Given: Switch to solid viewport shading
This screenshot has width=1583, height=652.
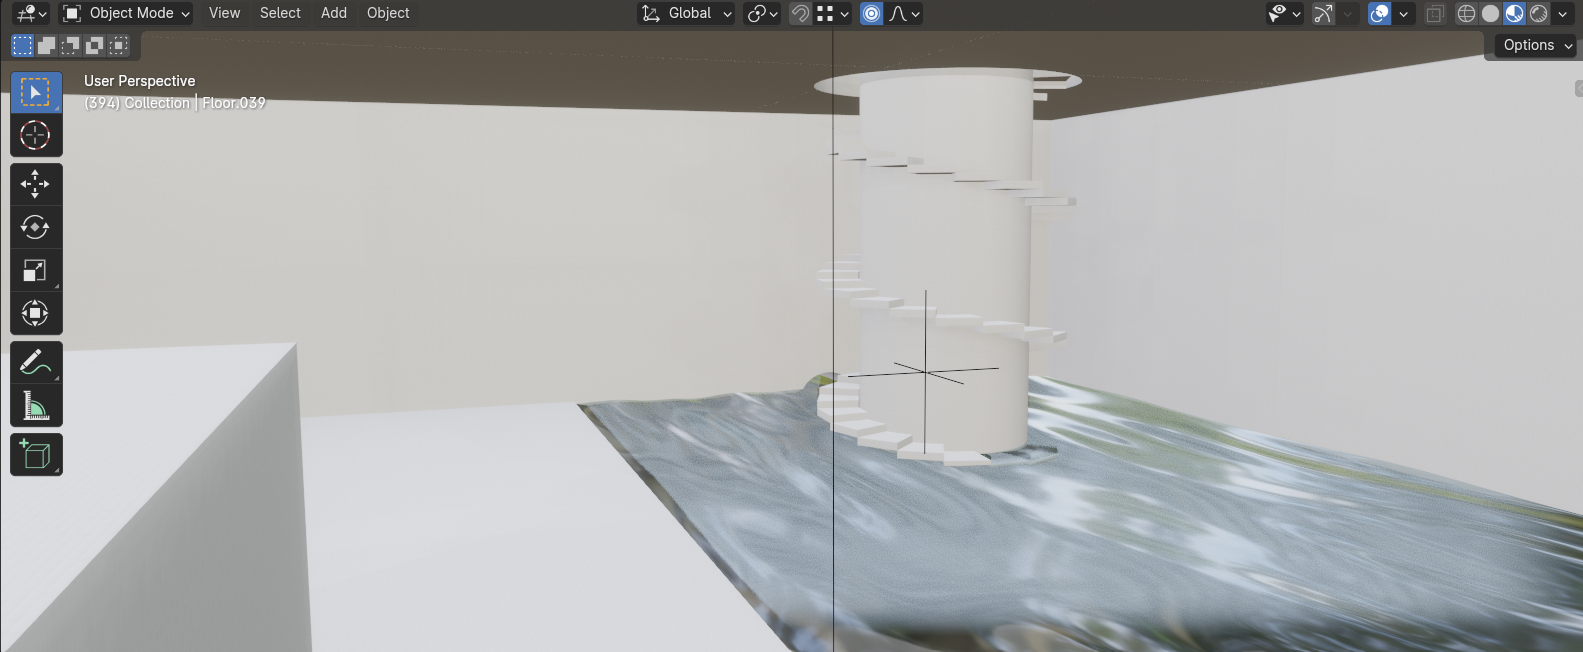Looking at the screenshot, I should [x=1490, y=13].
